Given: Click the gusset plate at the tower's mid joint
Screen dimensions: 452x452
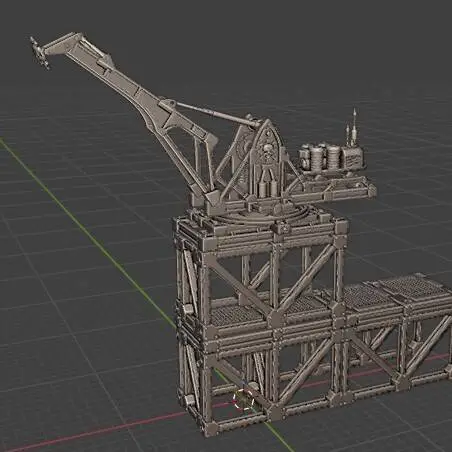Looking at the screenshot, I should [x=275, y=317].
